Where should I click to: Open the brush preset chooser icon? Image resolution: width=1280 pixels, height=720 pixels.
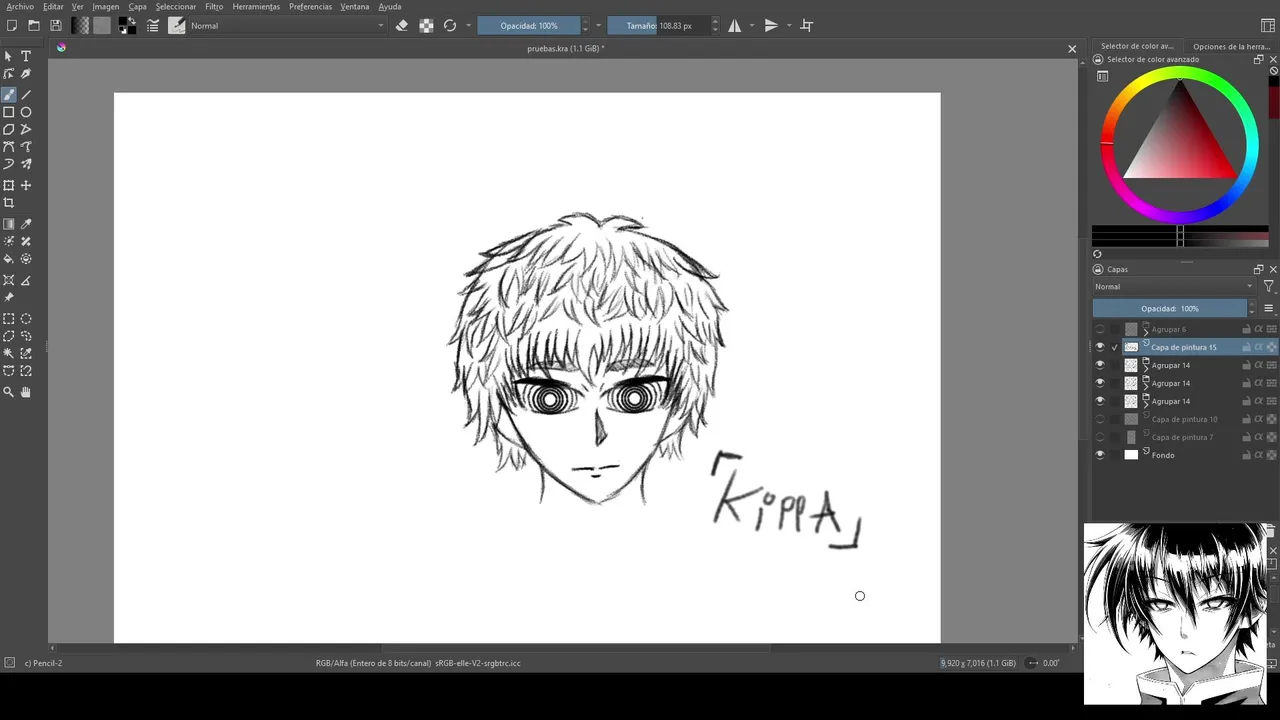tap(177, 26)
